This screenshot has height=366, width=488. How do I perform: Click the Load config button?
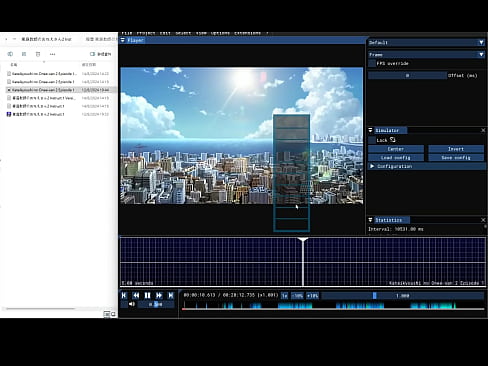coord(396,157)
